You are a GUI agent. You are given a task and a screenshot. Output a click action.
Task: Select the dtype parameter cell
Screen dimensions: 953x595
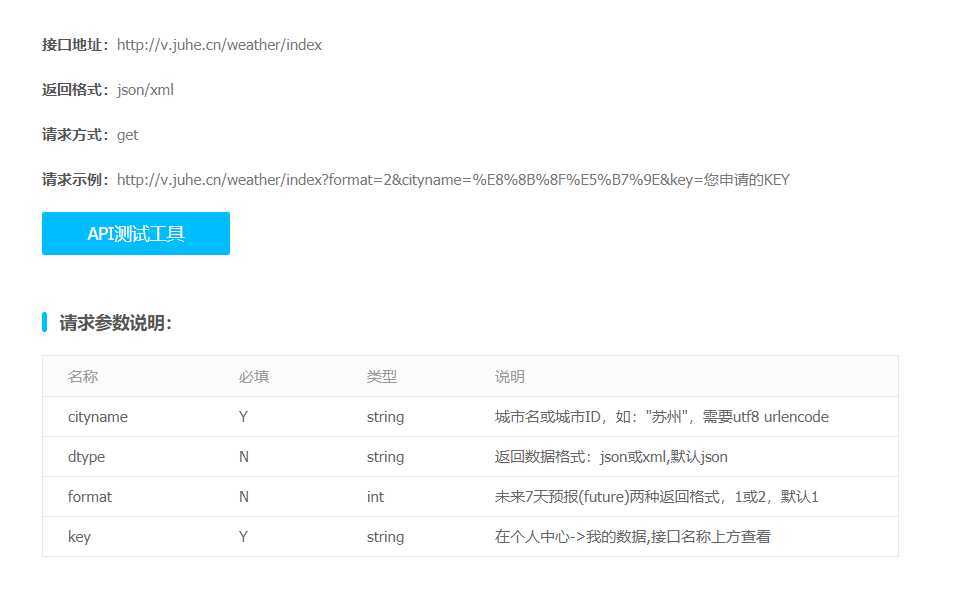click(86, 457)
